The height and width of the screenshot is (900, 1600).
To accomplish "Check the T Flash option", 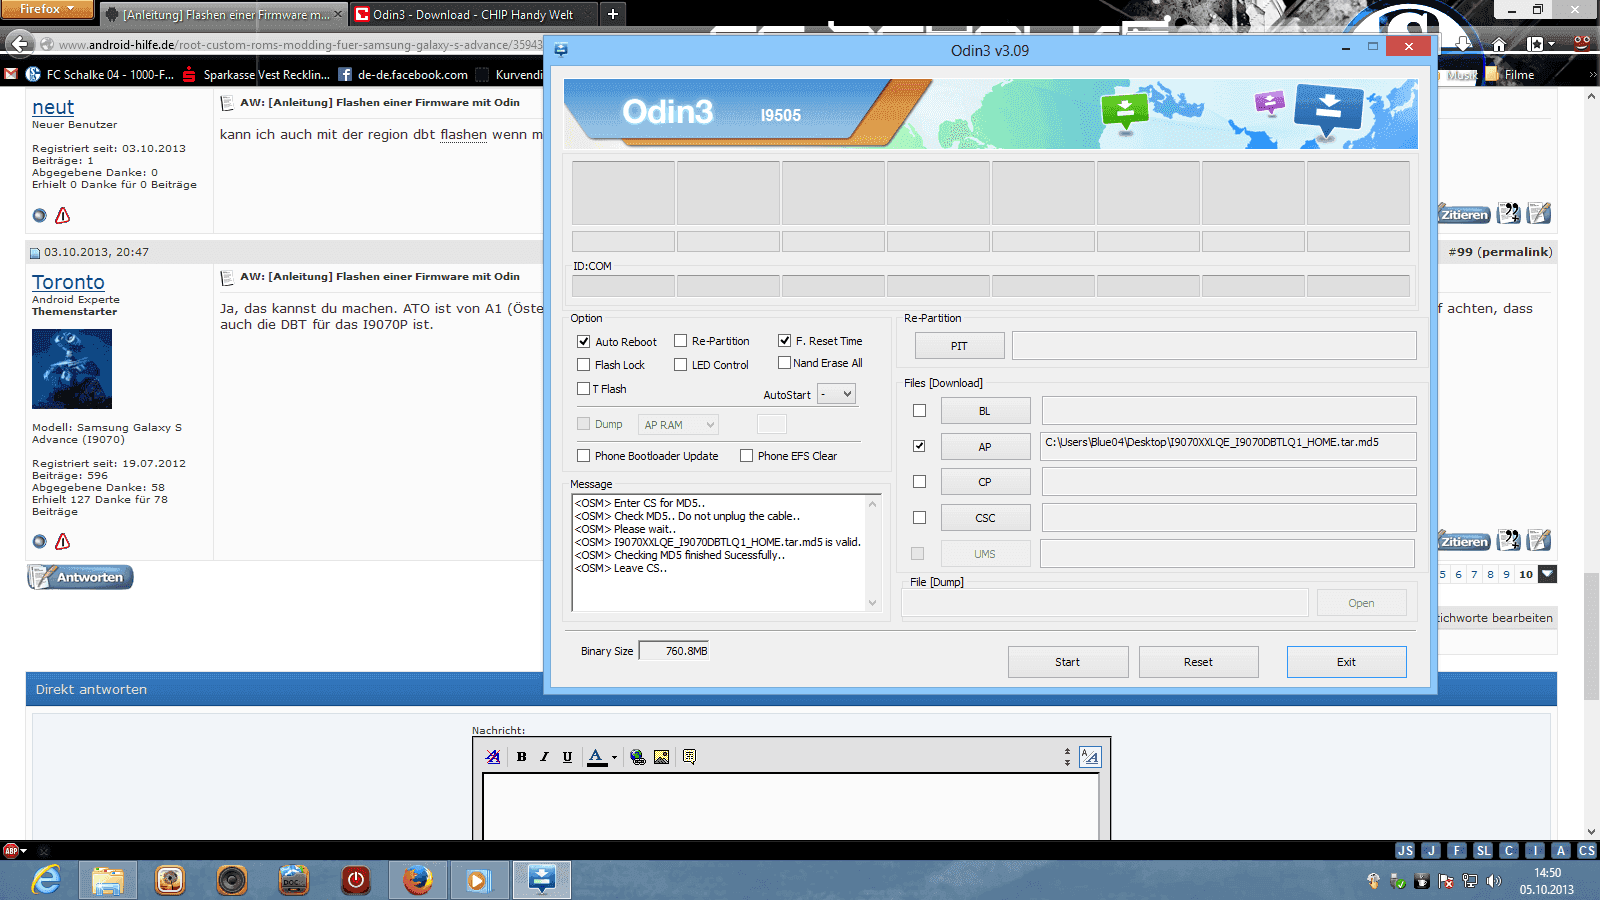I will [x=584, y=389].
